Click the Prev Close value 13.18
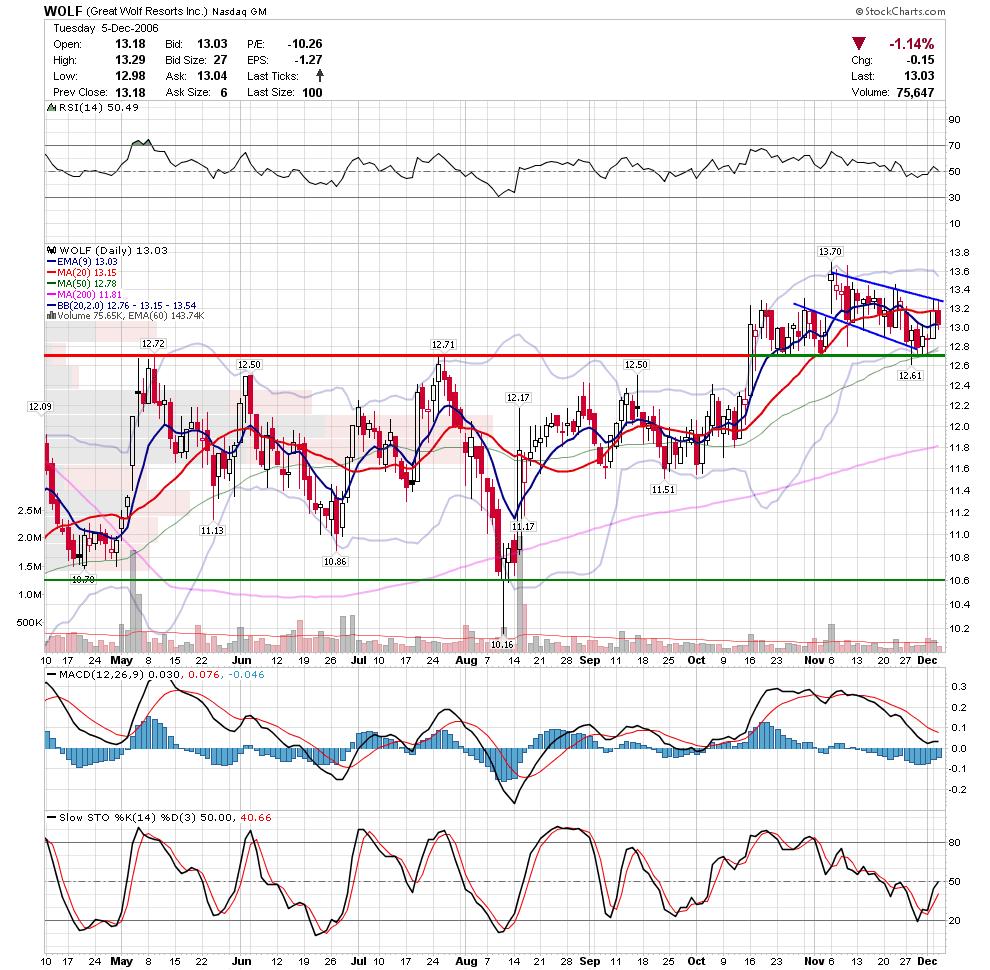Image resolution: width=990 pixels, height=970 pixels. coord(130,92)
